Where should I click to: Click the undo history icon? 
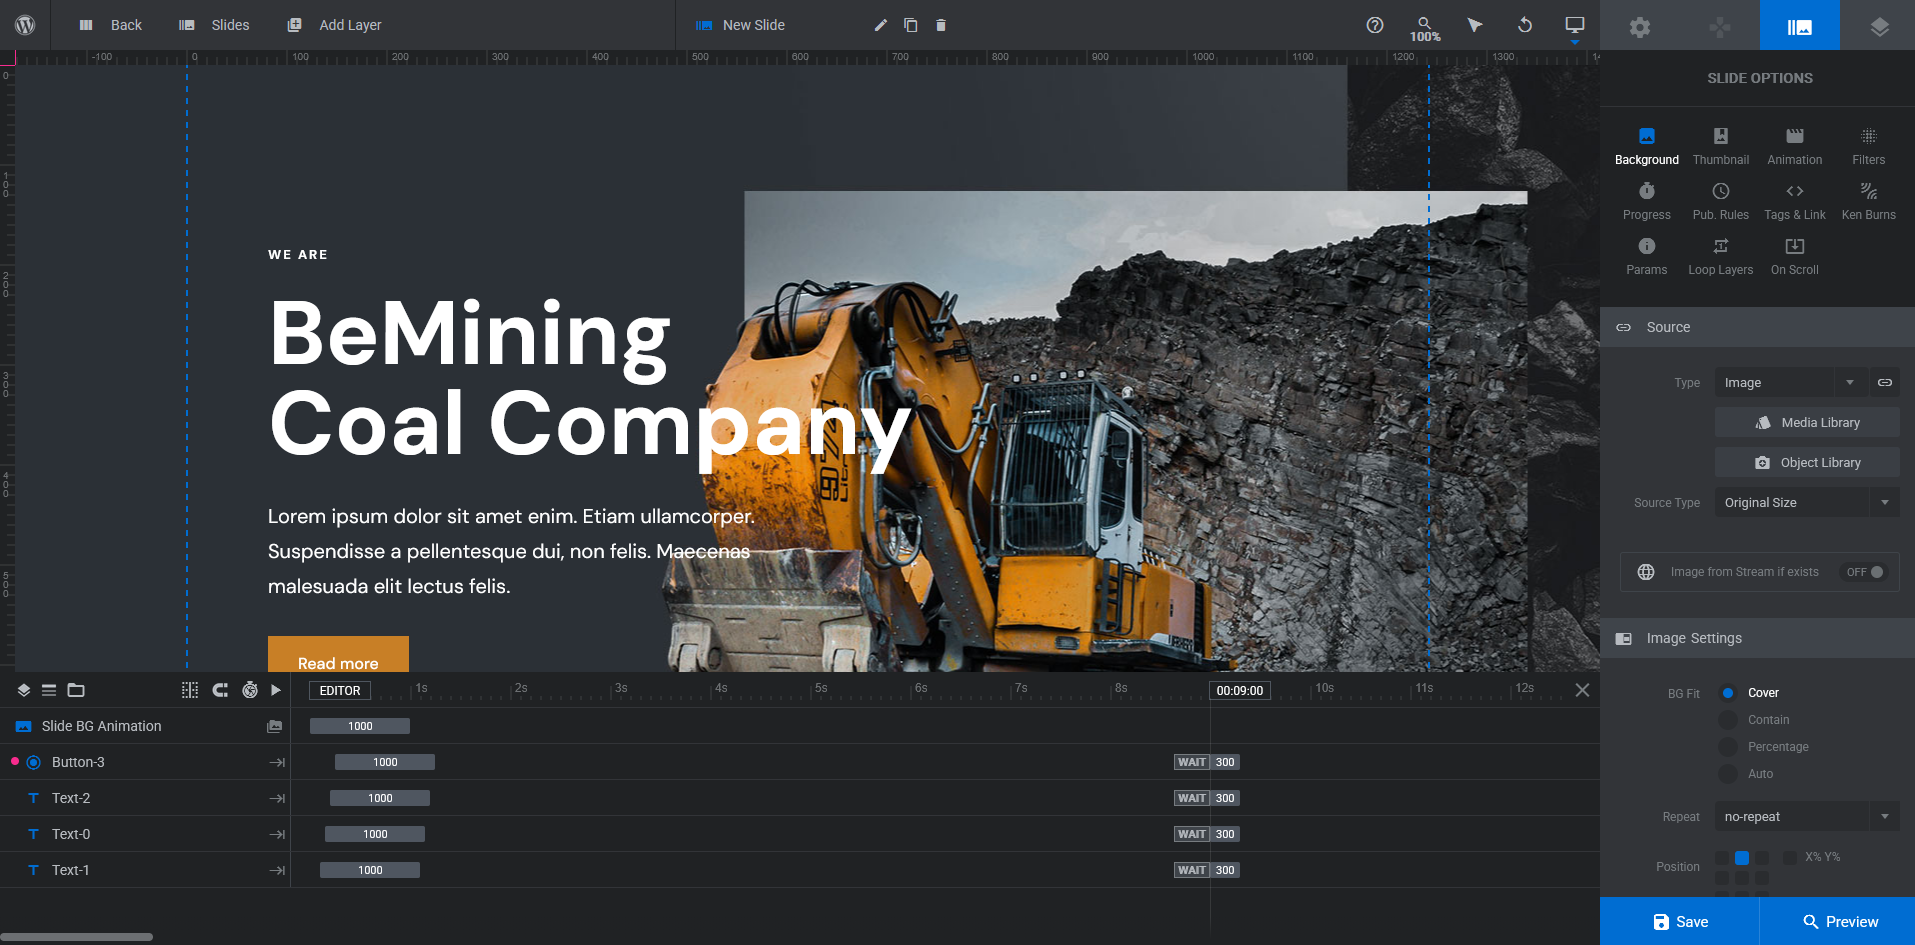click(1524, 25)
